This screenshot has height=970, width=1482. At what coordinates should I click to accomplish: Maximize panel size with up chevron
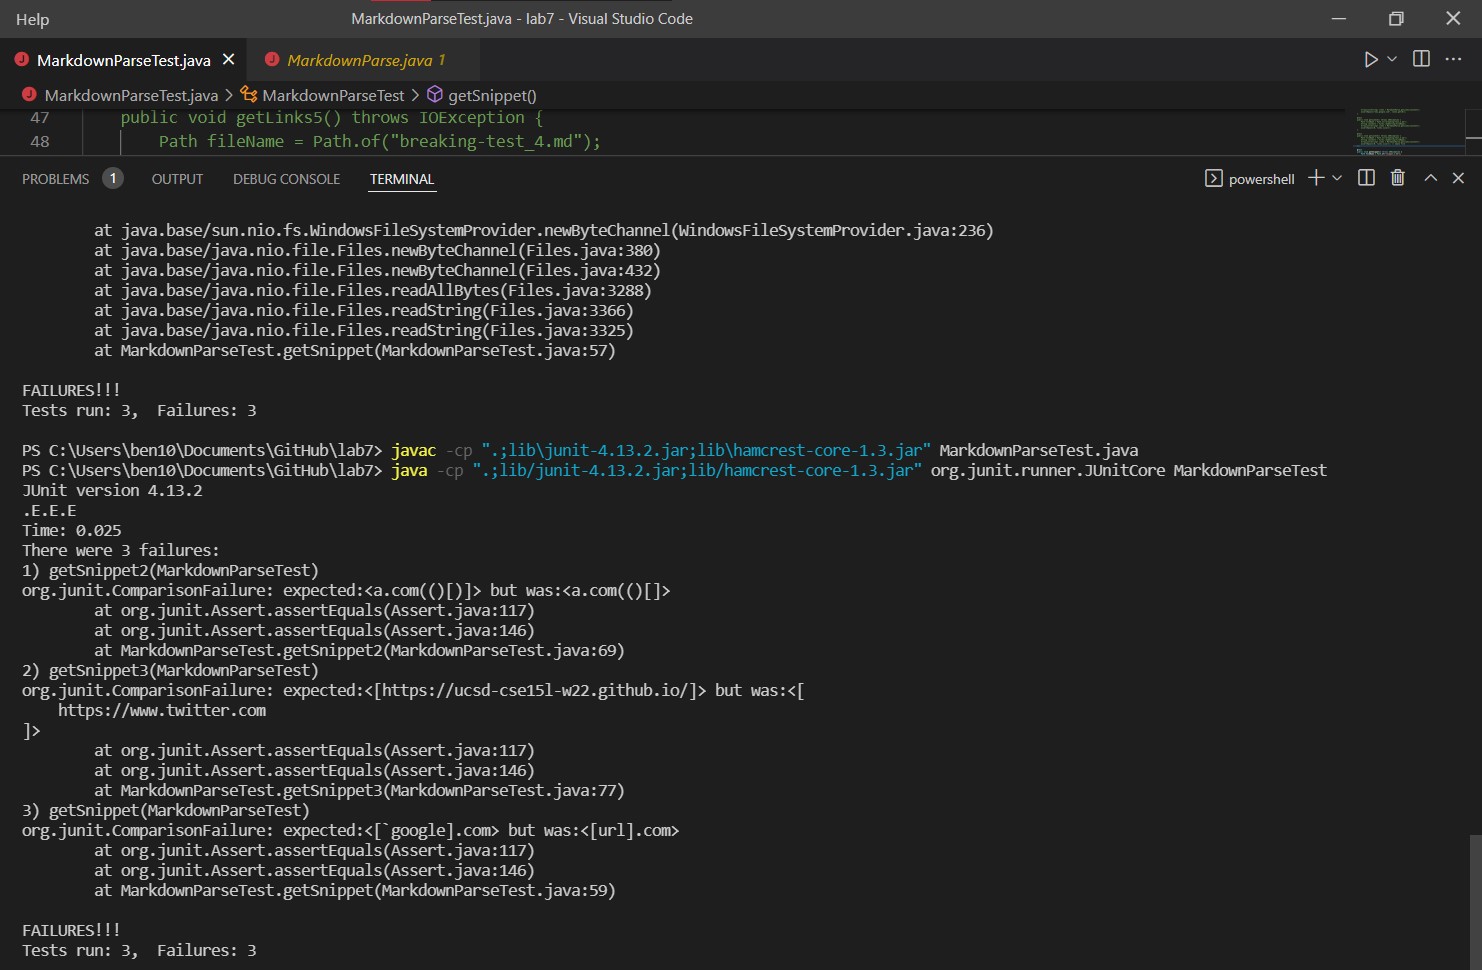coord(1431,178)
